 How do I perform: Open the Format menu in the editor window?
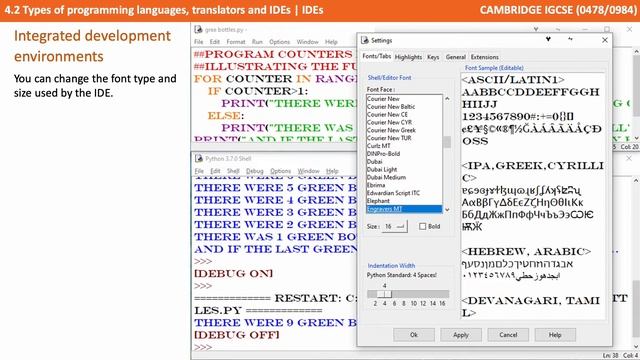coord(236,42)
